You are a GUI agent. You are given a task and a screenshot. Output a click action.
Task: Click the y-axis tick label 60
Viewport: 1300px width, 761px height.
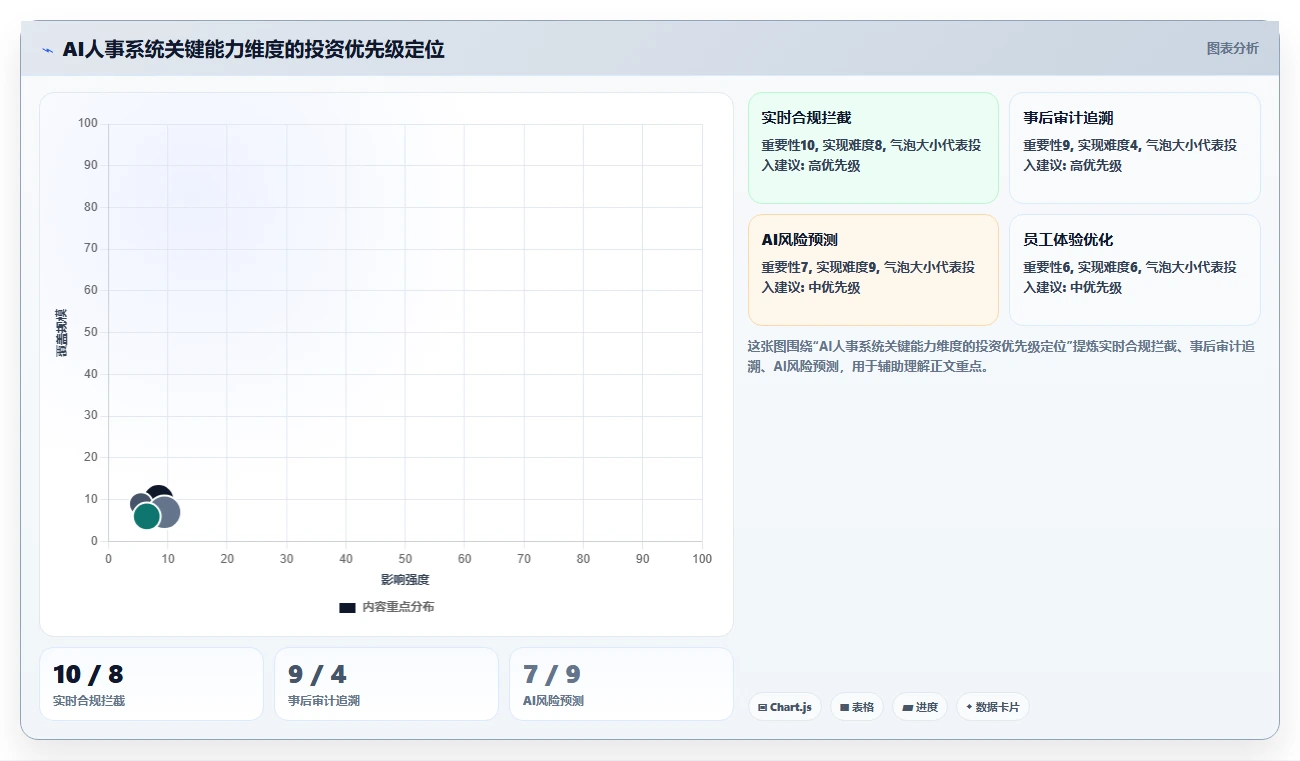(x=91, y=290)
